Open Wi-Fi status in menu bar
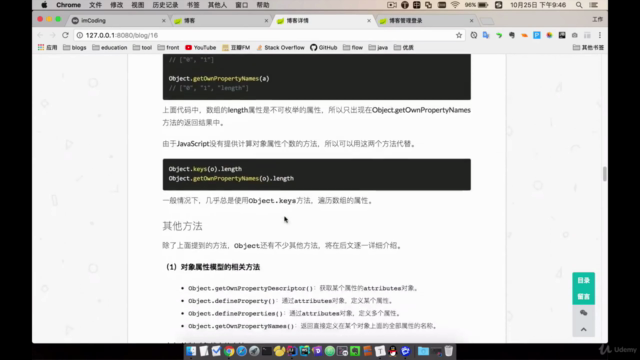The width and height of the screenshot is (640, 360). click(x=455, y=5)
